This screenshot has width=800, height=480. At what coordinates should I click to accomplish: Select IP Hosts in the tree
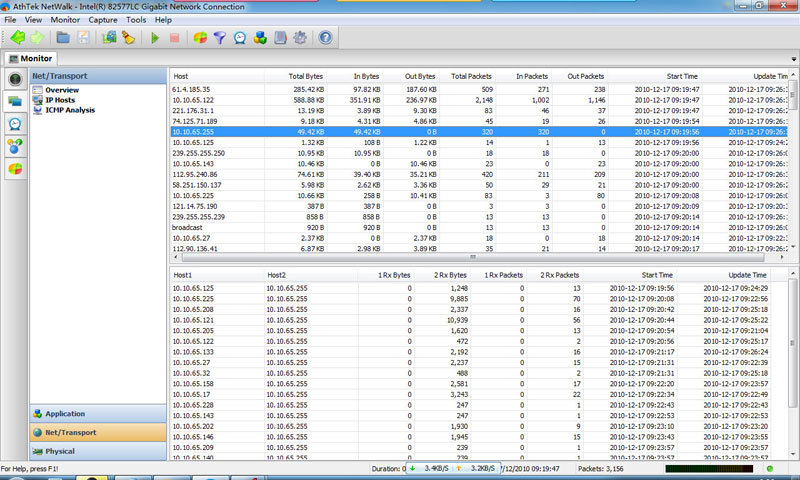click(60, 100)
